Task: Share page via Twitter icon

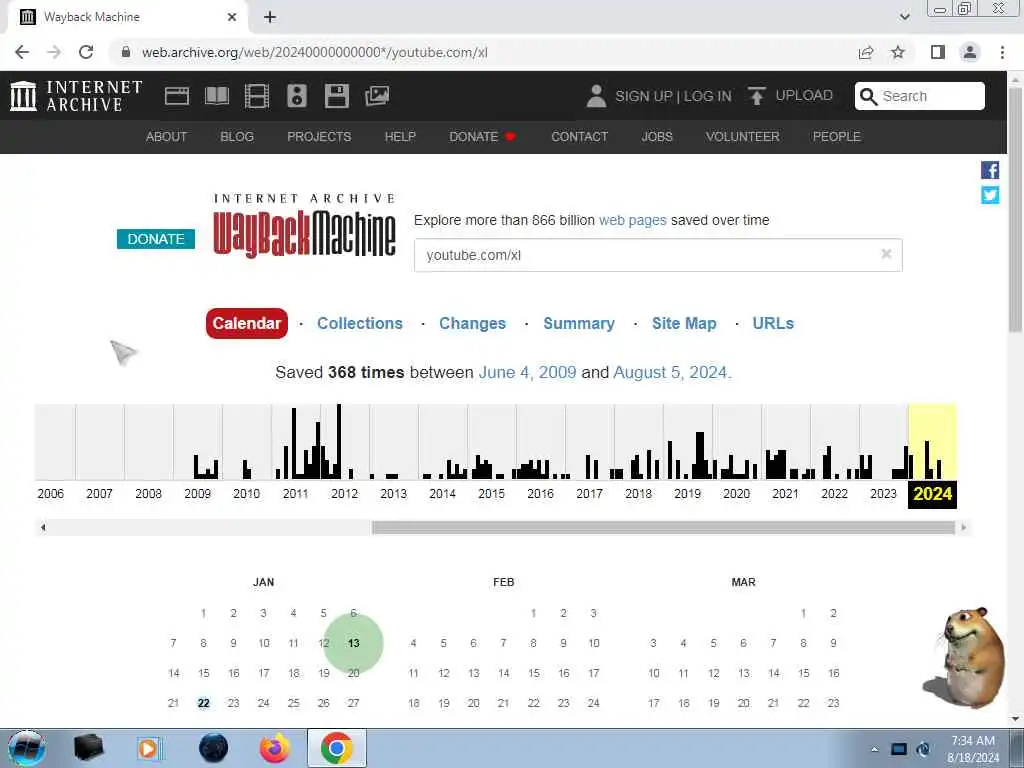Action: [989, 195]
